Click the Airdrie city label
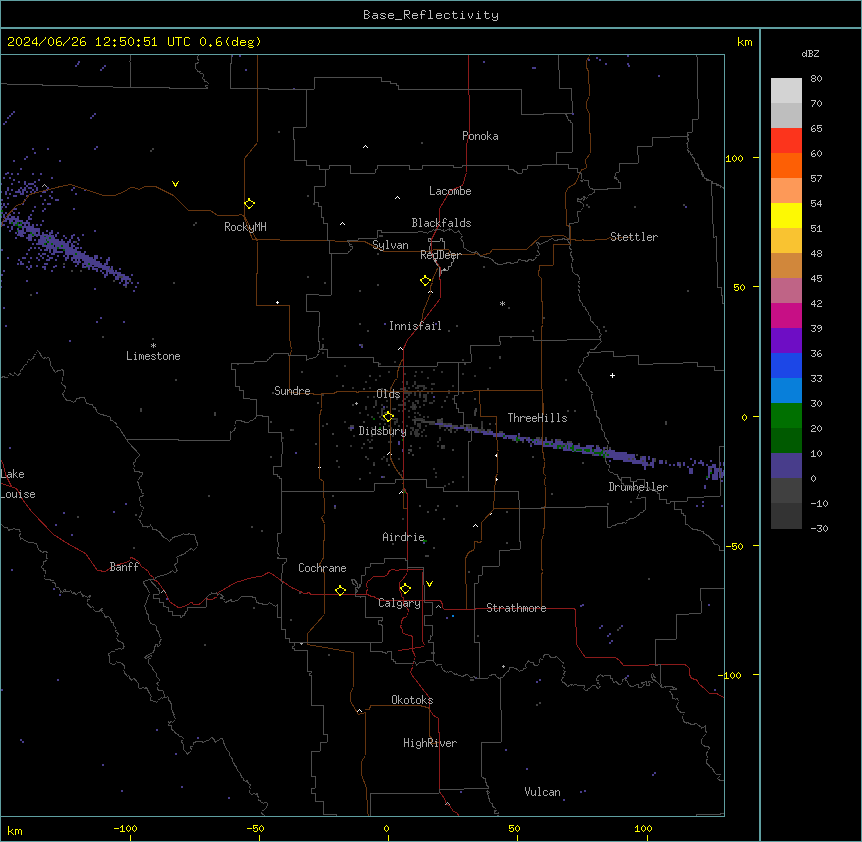 (404, 537)
